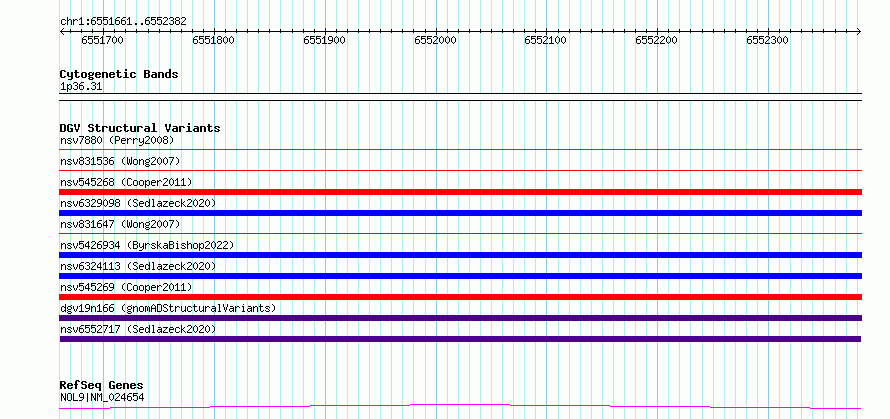This screenshot has height=419, width=890.
Task: Open the nsv6552717 (Sedlazeck2020) label
Action: point(138,329)
